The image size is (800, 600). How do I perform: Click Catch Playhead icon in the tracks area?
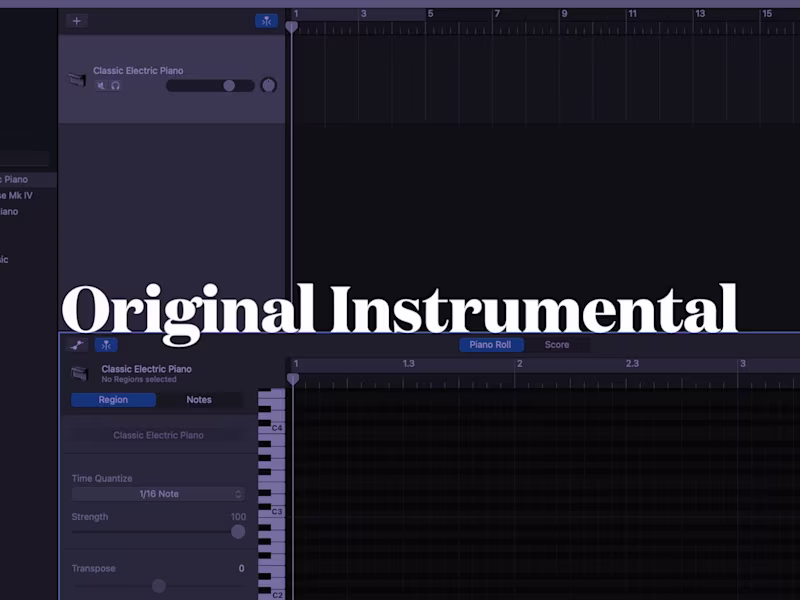pos(267,20)
